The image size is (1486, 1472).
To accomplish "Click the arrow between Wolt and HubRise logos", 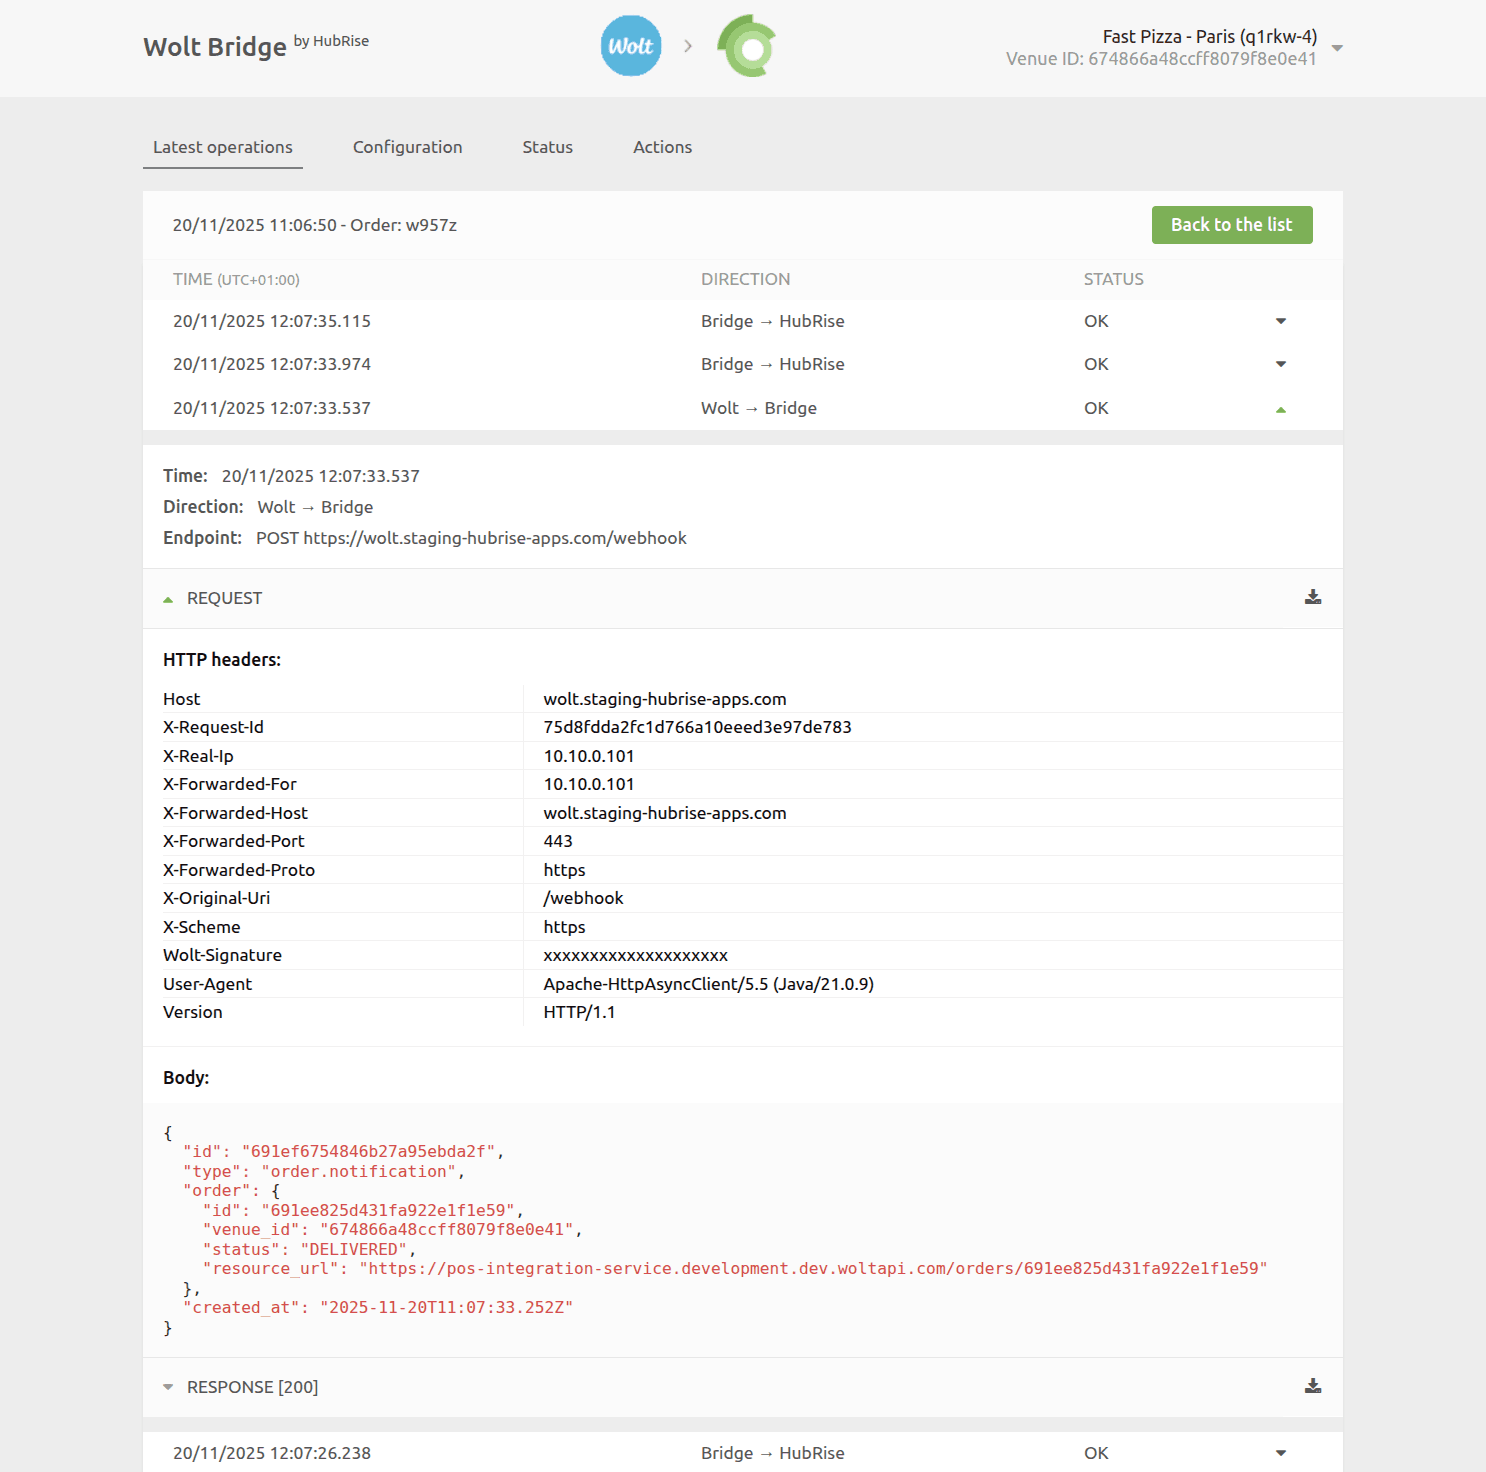I will tap(688, 45).
